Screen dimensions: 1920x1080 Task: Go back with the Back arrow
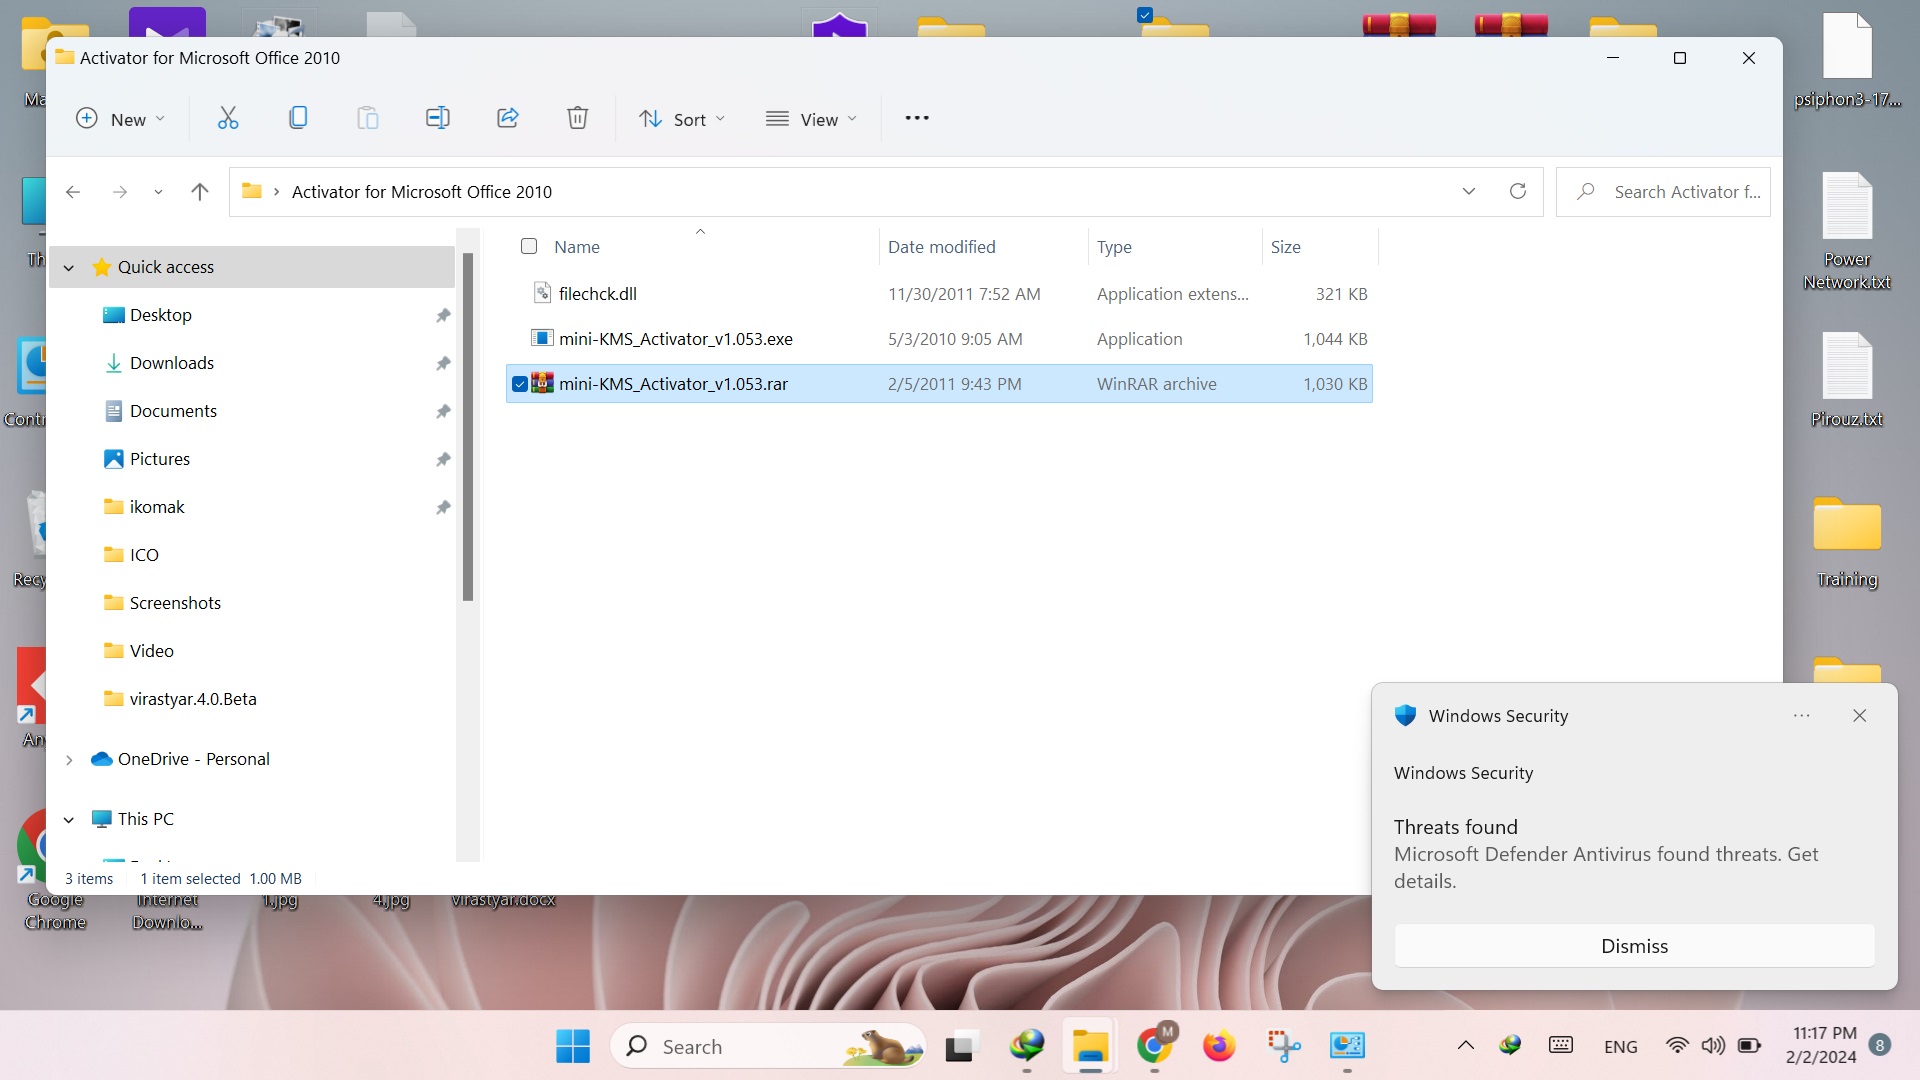[73, 192]
